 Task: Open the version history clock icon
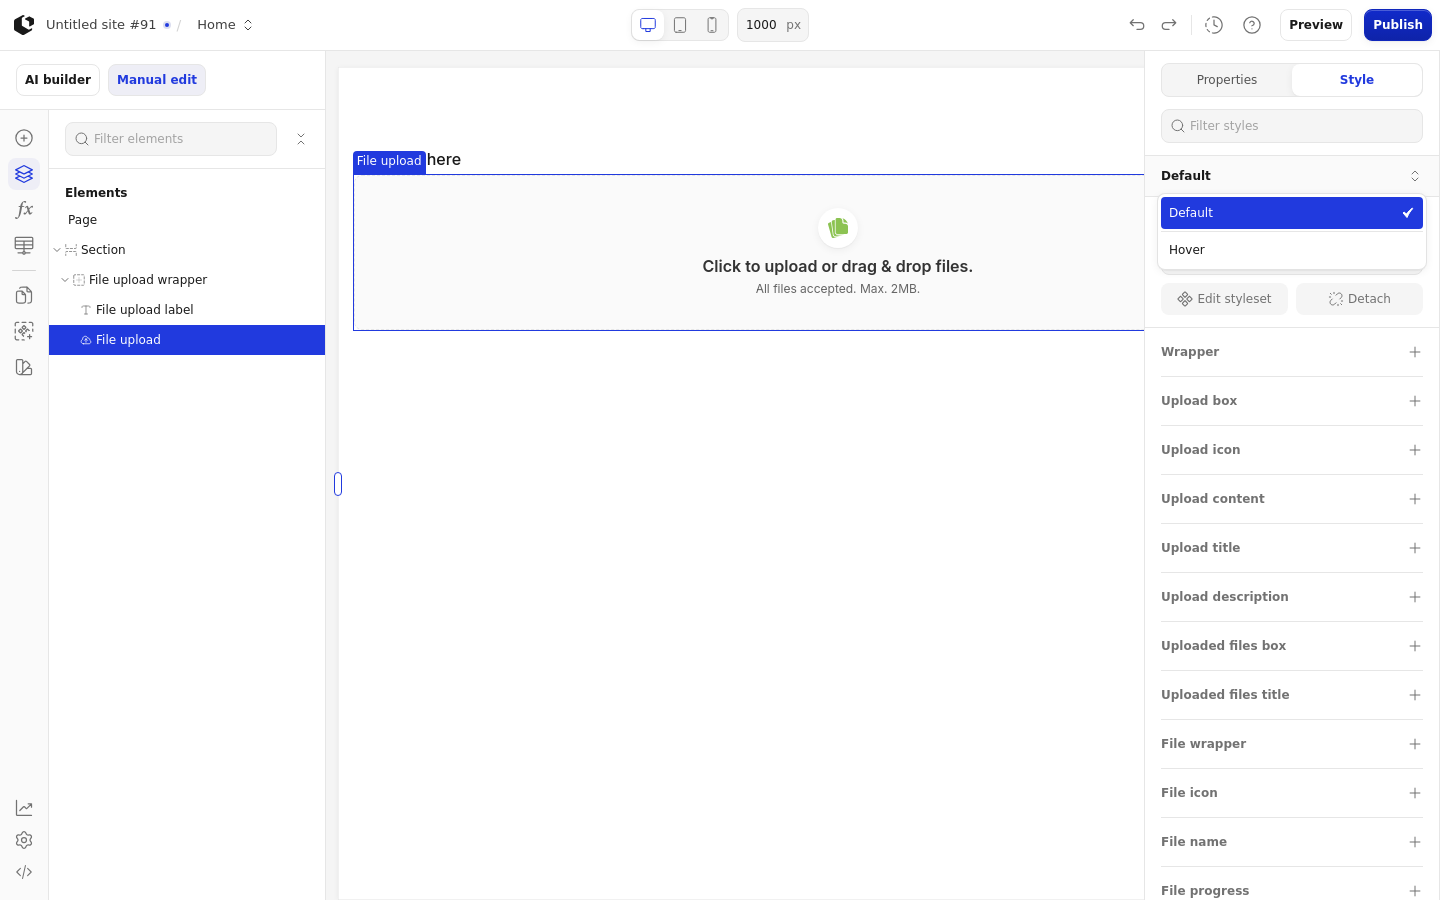click(x=1214, y=25)
